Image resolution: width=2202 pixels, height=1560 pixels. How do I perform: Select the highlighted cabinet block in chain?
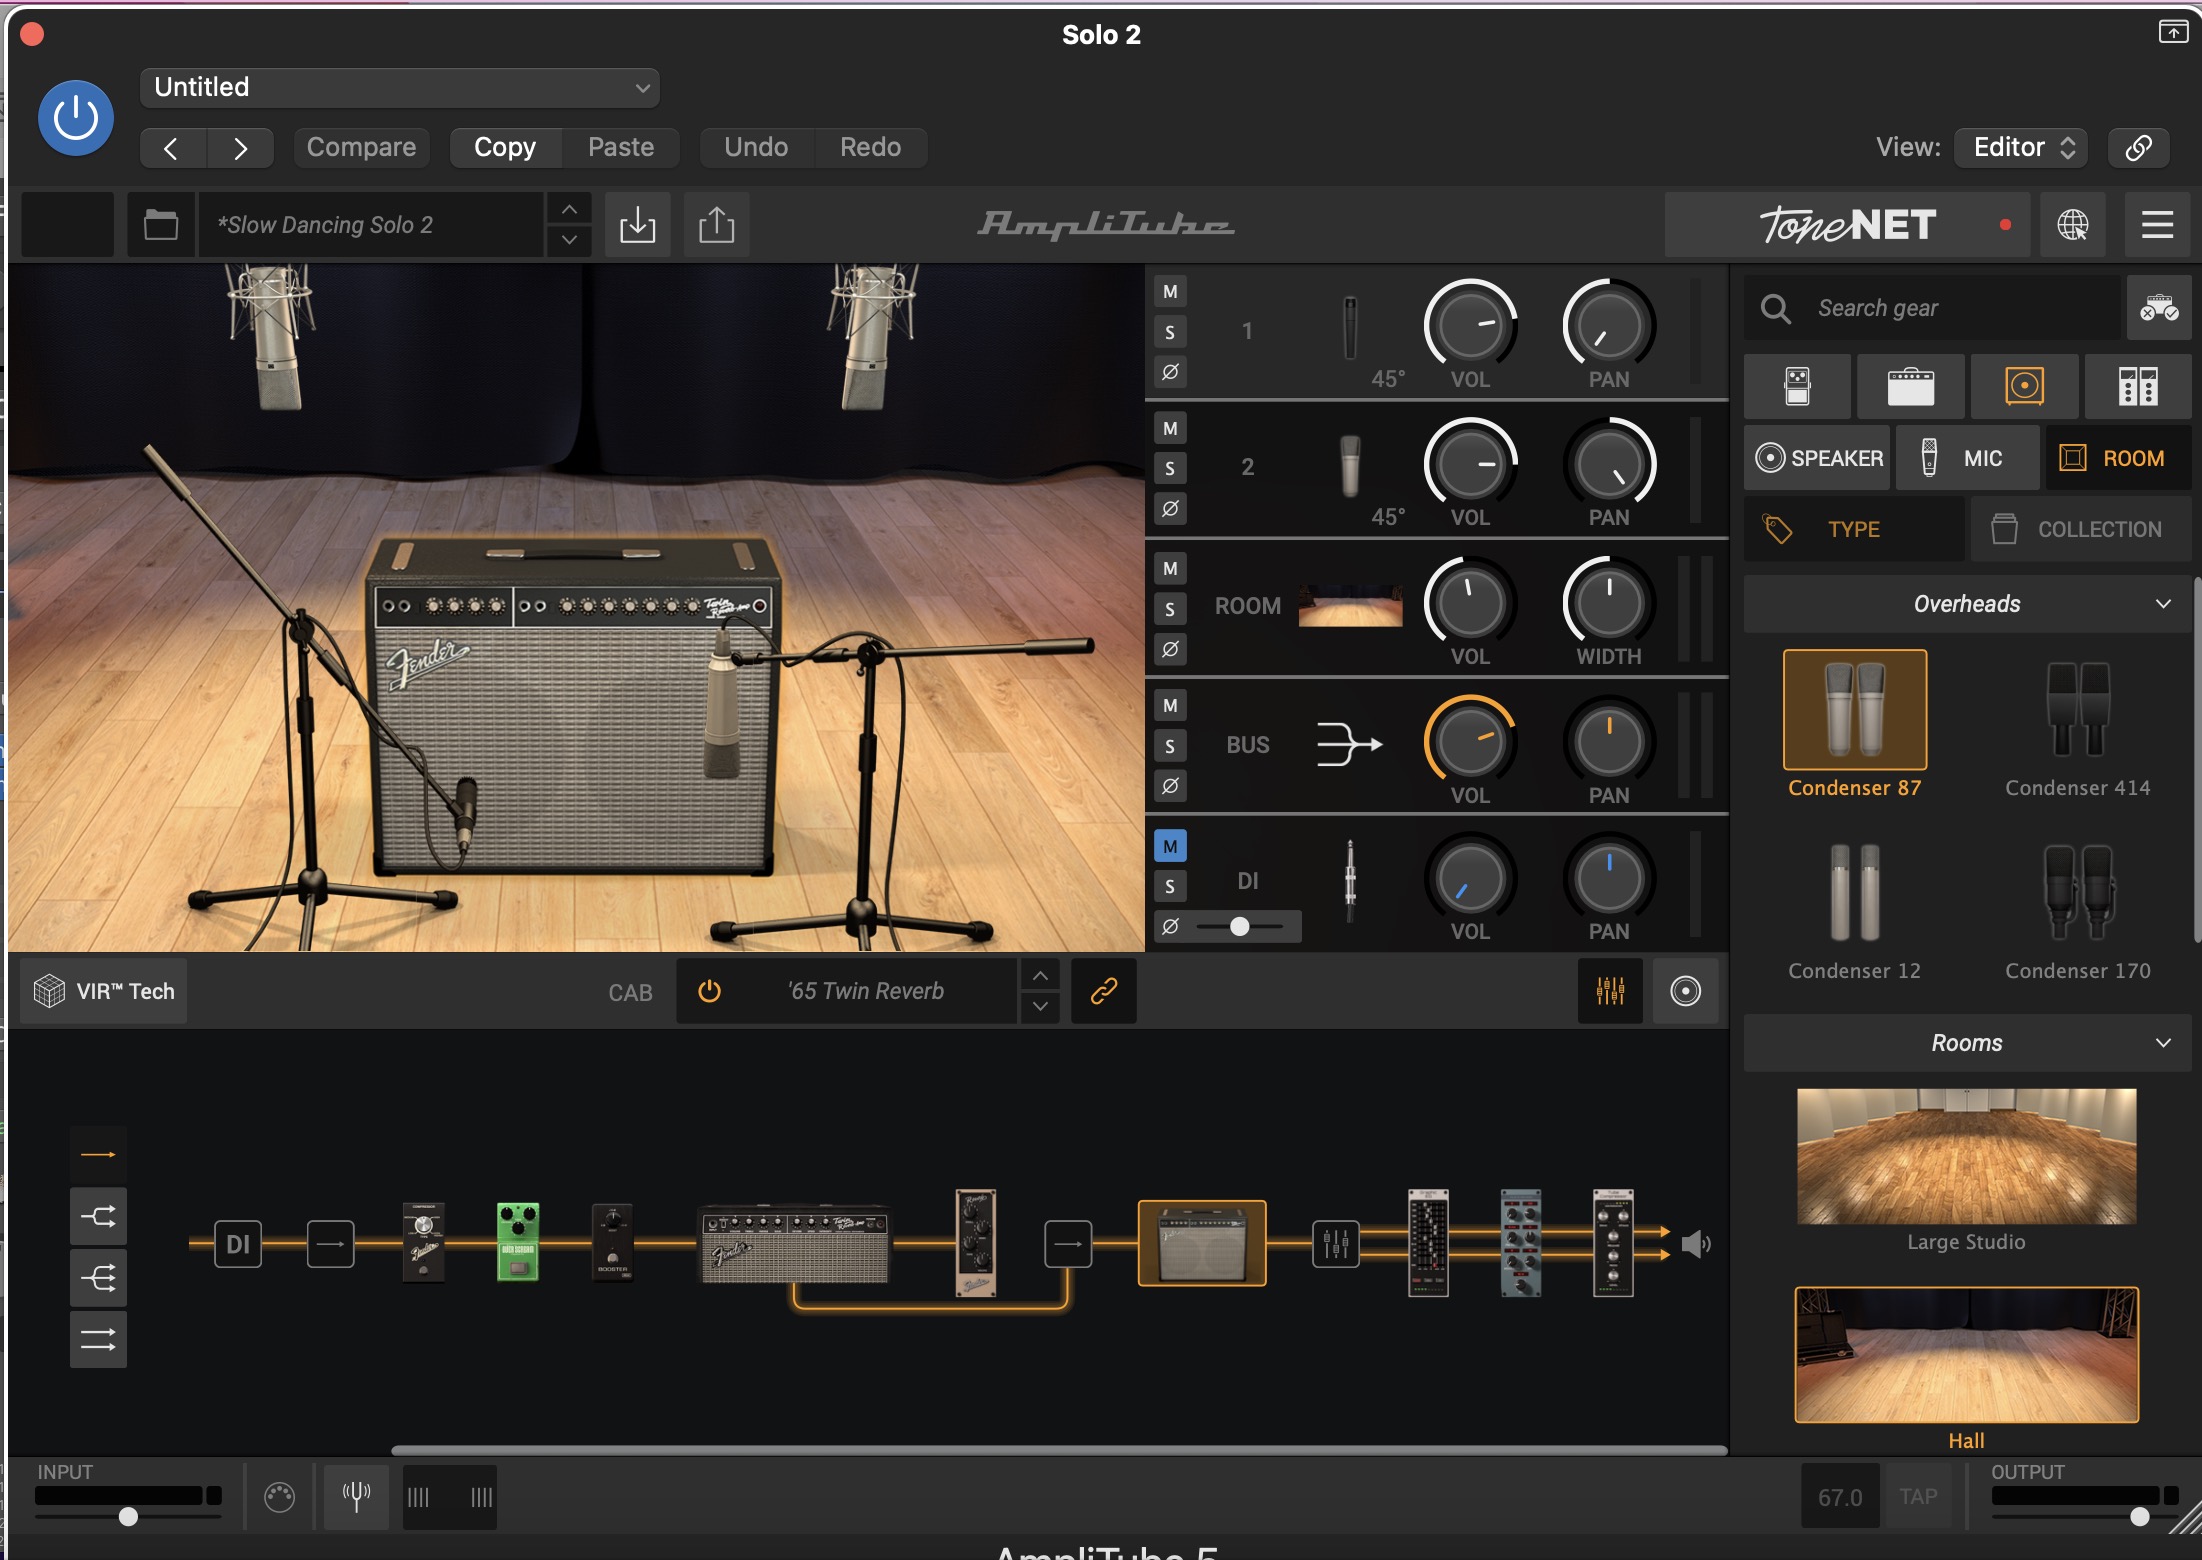pyautogui.click(x=1202, y=1243)
